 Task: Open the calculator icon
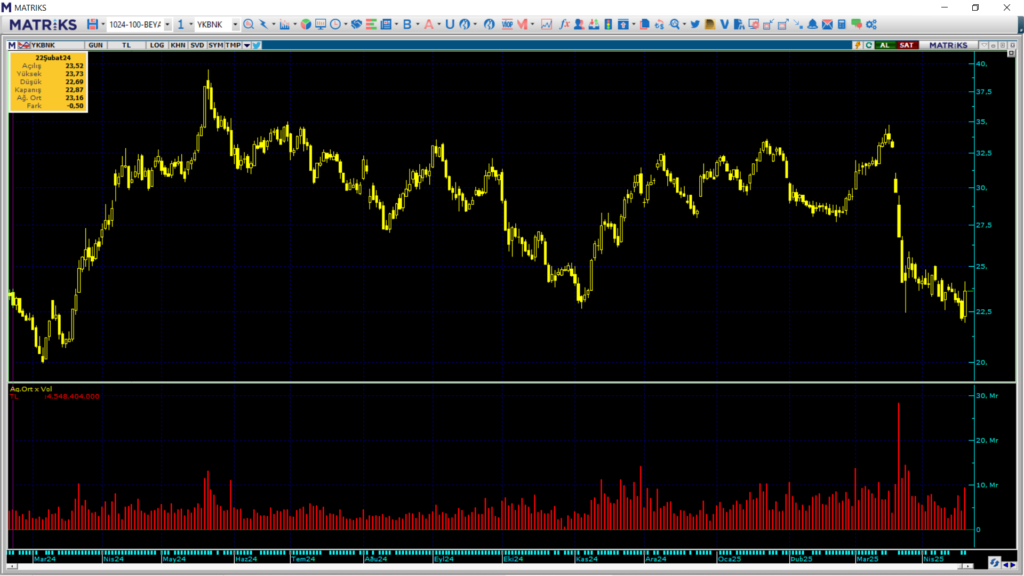(x=842, y=24)
